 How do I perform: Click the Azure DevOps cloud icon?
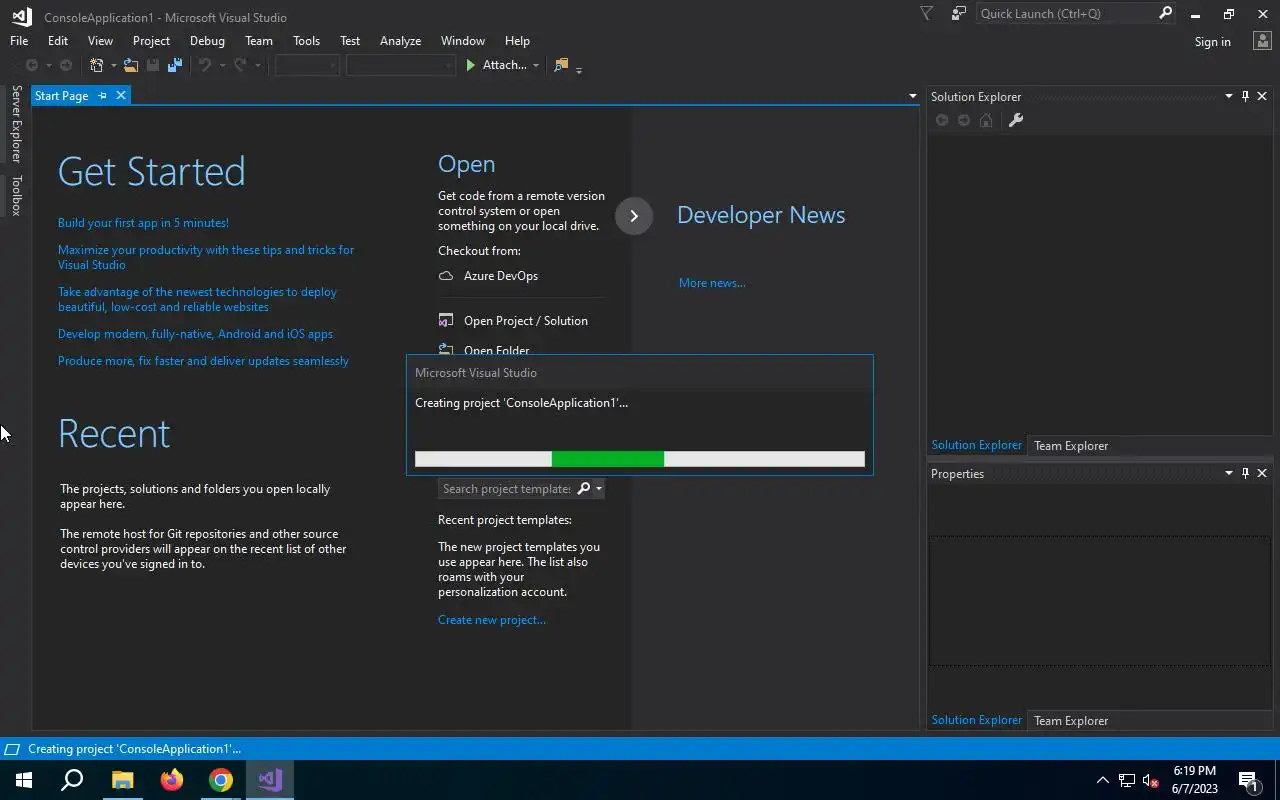[446, 276]
